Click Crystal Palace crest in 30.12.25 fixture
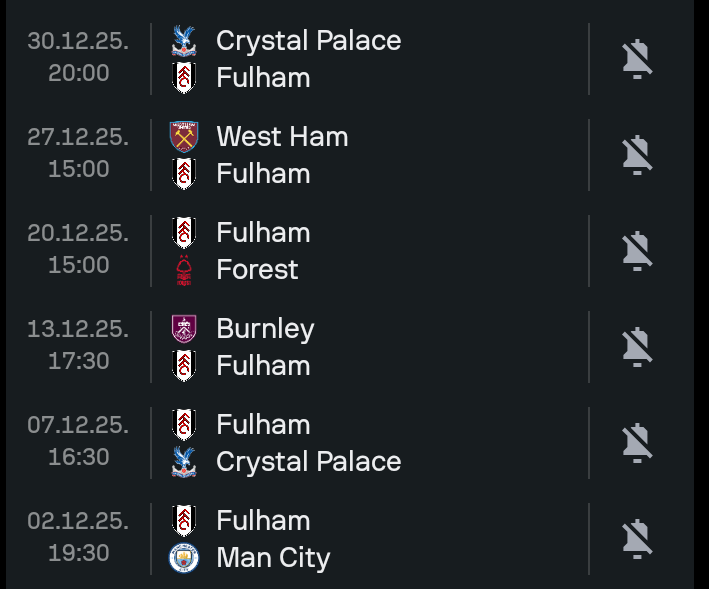The height and width of the screenshot is (589, 709). coord(184,41)
